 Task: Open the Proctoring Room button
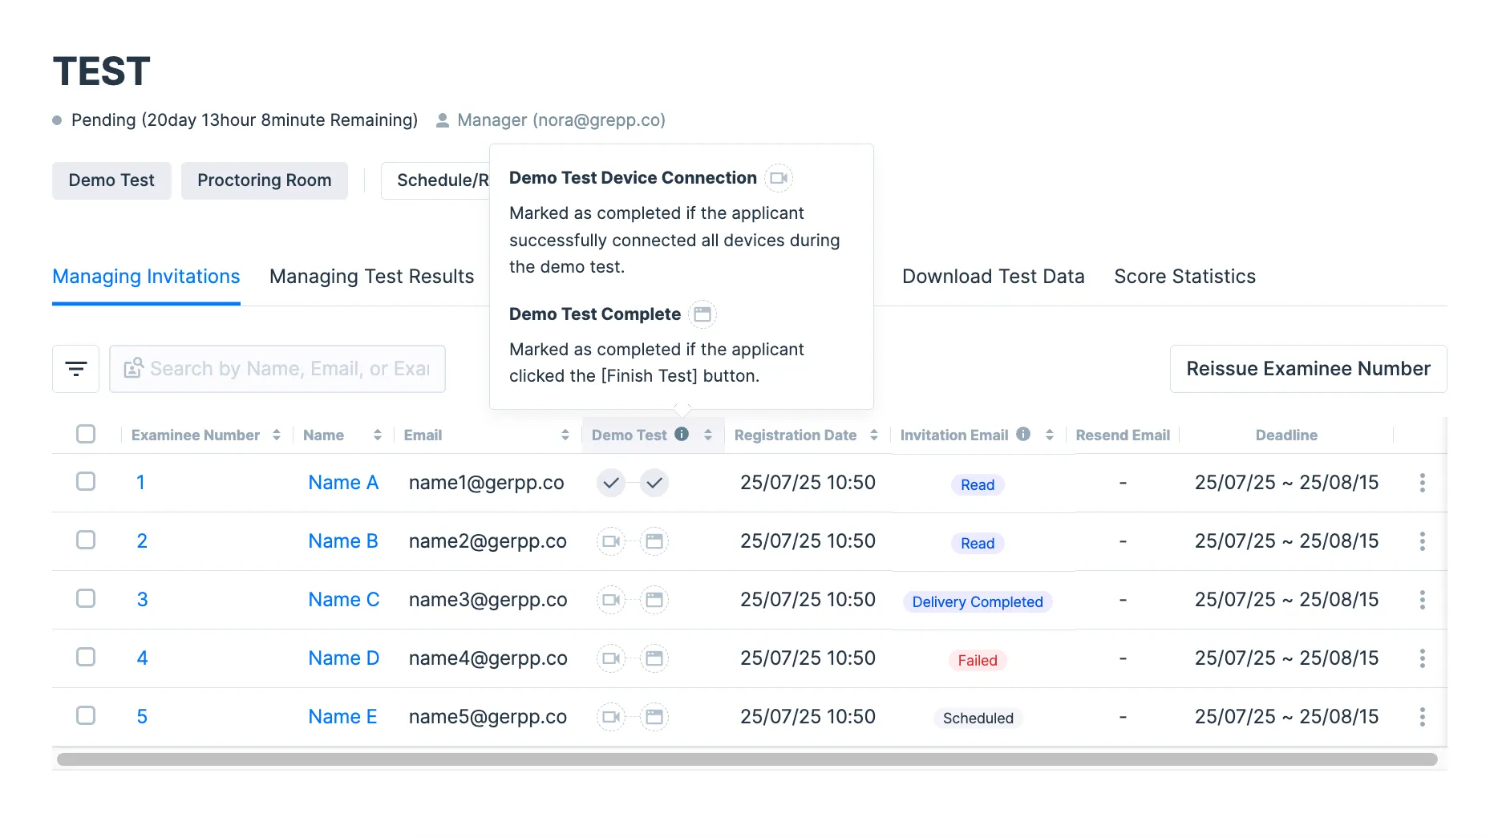click(264, 181)
